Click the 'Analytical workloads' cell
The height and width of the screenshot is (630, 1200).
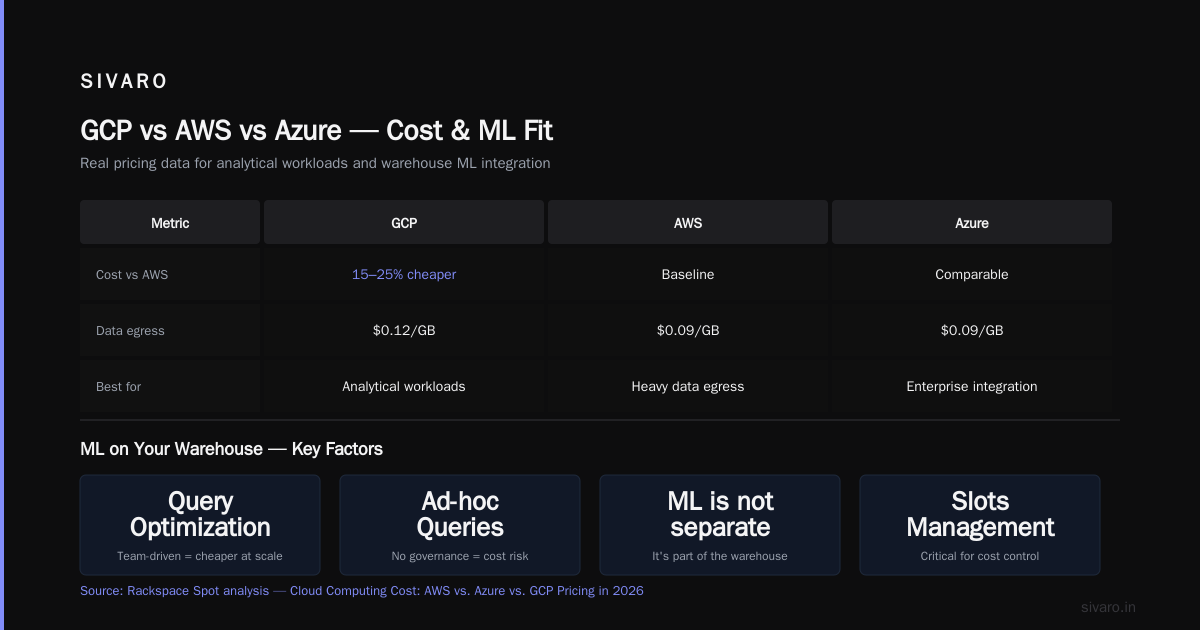coord(404,387)
